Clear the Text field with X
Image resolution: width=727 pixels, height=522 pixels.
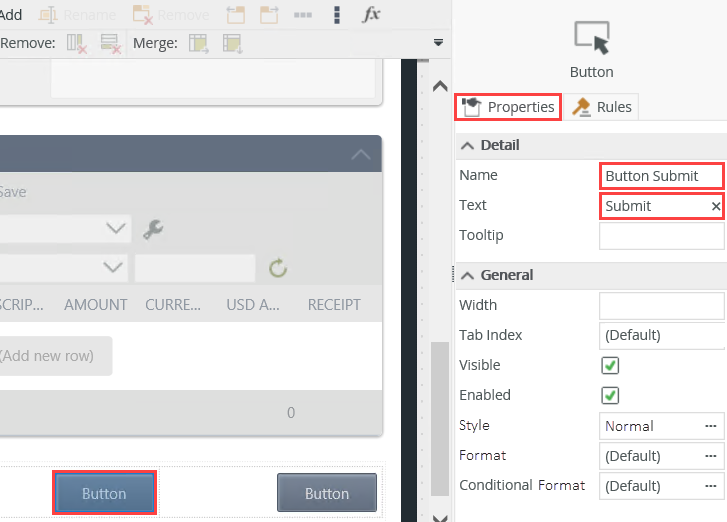tap(716, 206)
